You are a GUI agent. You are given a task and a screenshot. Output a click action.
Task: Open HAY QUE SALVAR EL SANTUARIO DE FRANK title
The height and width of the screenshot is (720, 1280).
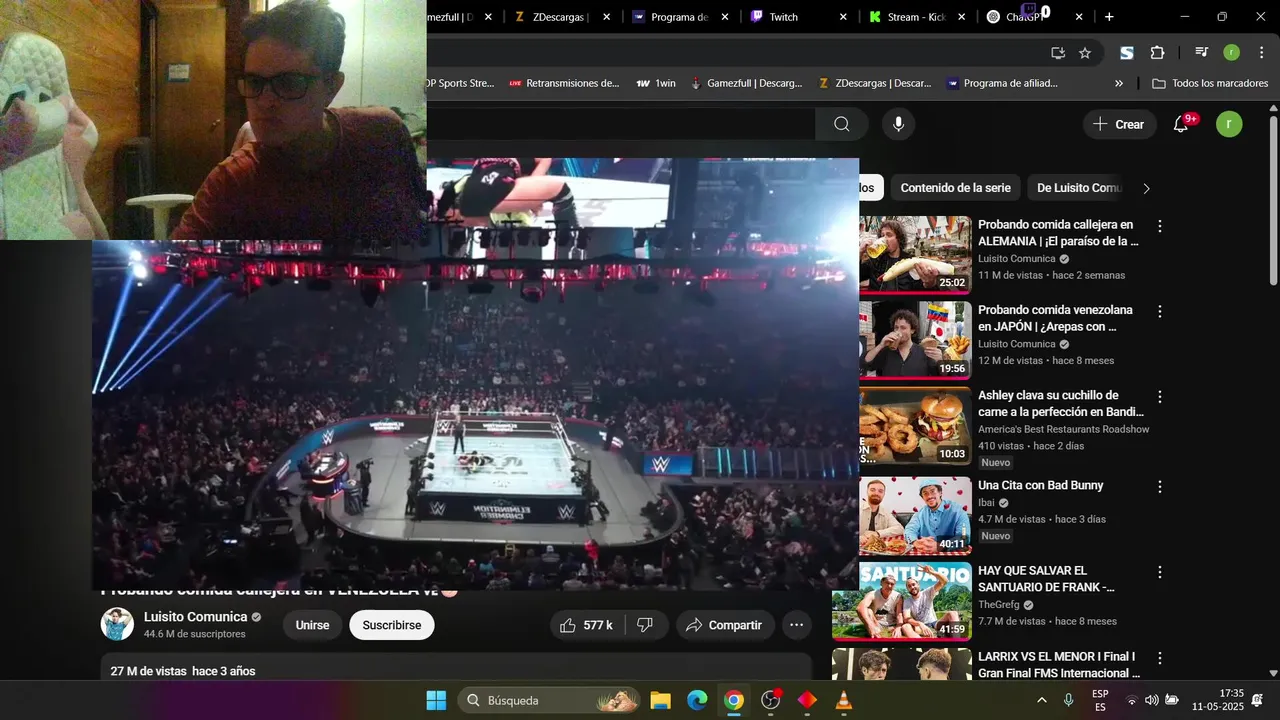click(x=1046, y=579)
